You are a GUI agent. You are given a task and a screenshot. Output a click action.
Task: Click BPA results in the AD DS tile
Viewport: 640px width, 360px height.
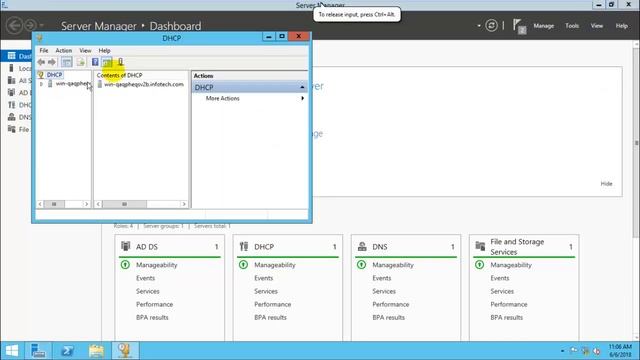click(152, 317)
